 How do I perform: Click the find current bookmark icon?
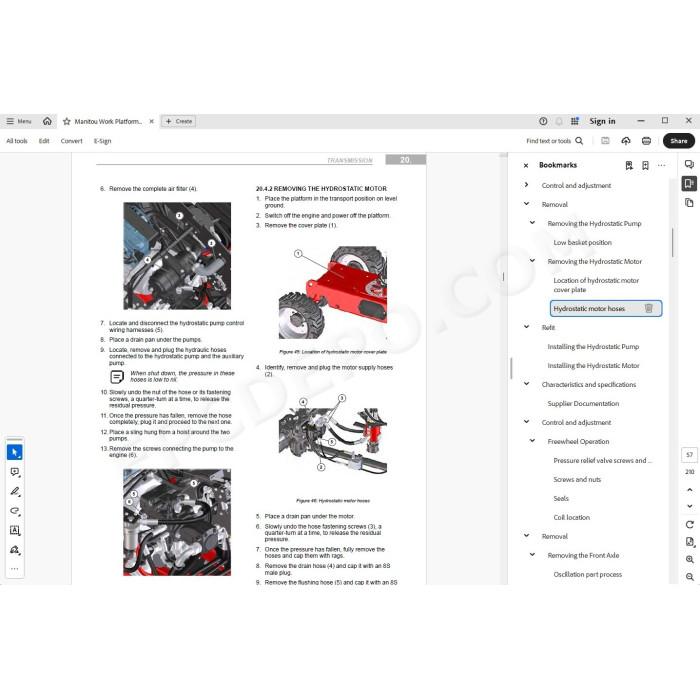[629, 166]
